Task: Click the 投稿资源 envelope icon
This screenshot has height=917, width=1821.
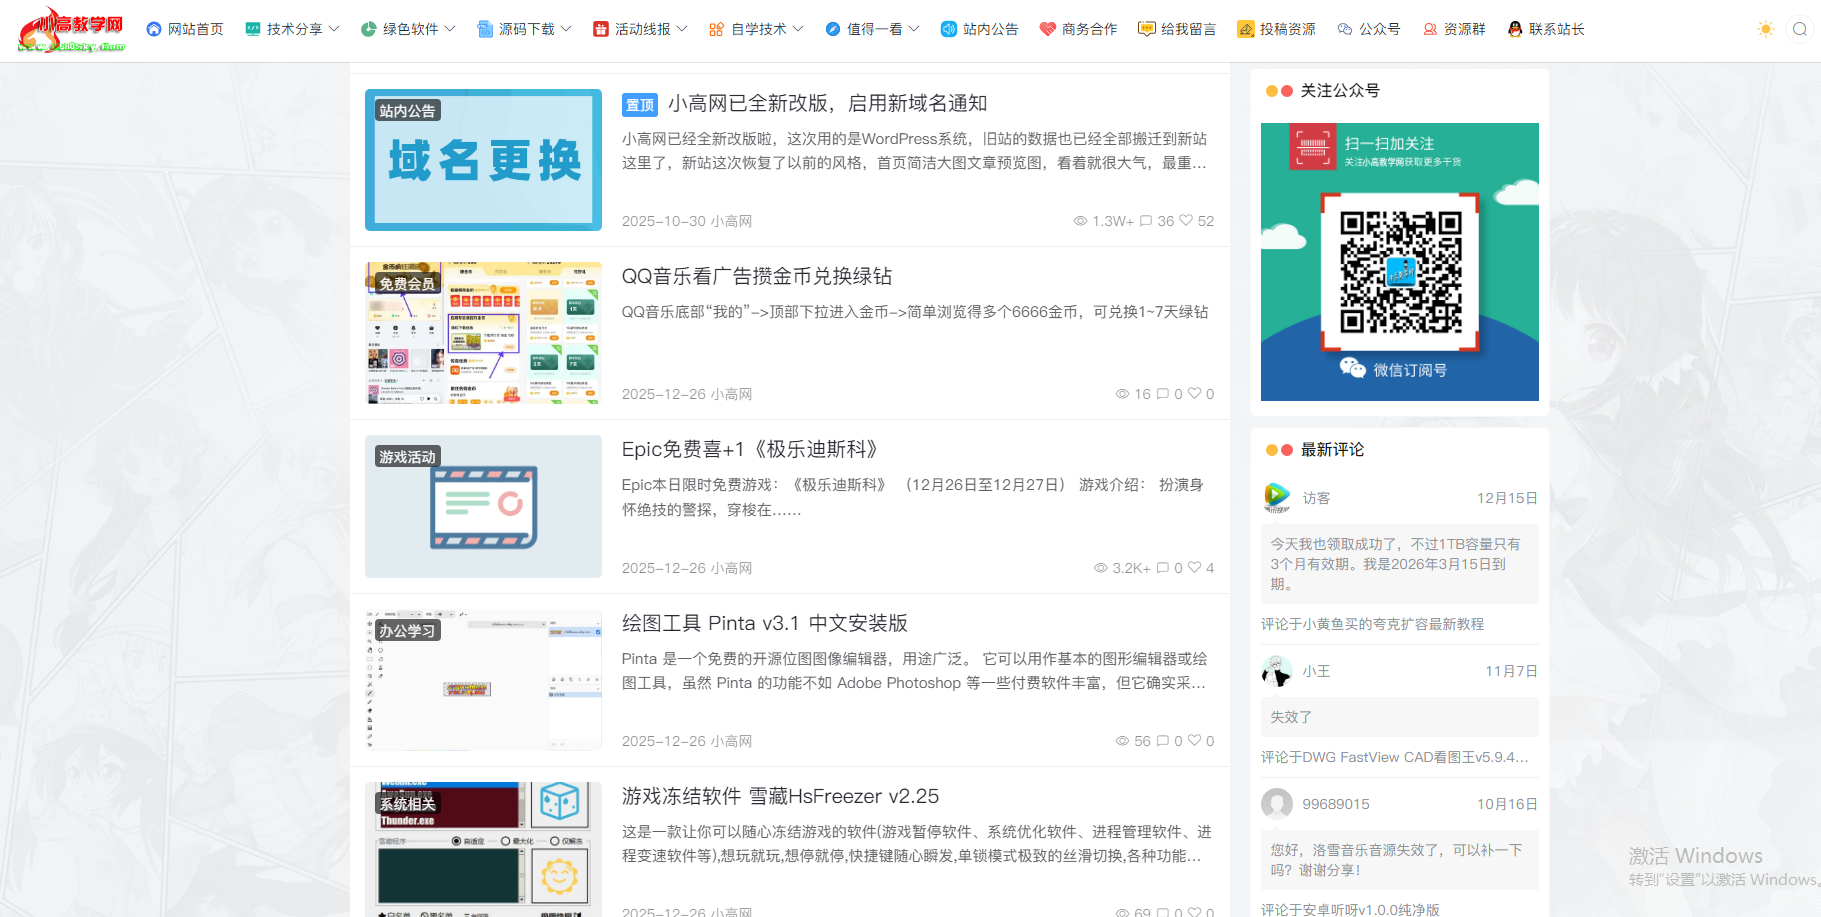Action: point(1246,28)
